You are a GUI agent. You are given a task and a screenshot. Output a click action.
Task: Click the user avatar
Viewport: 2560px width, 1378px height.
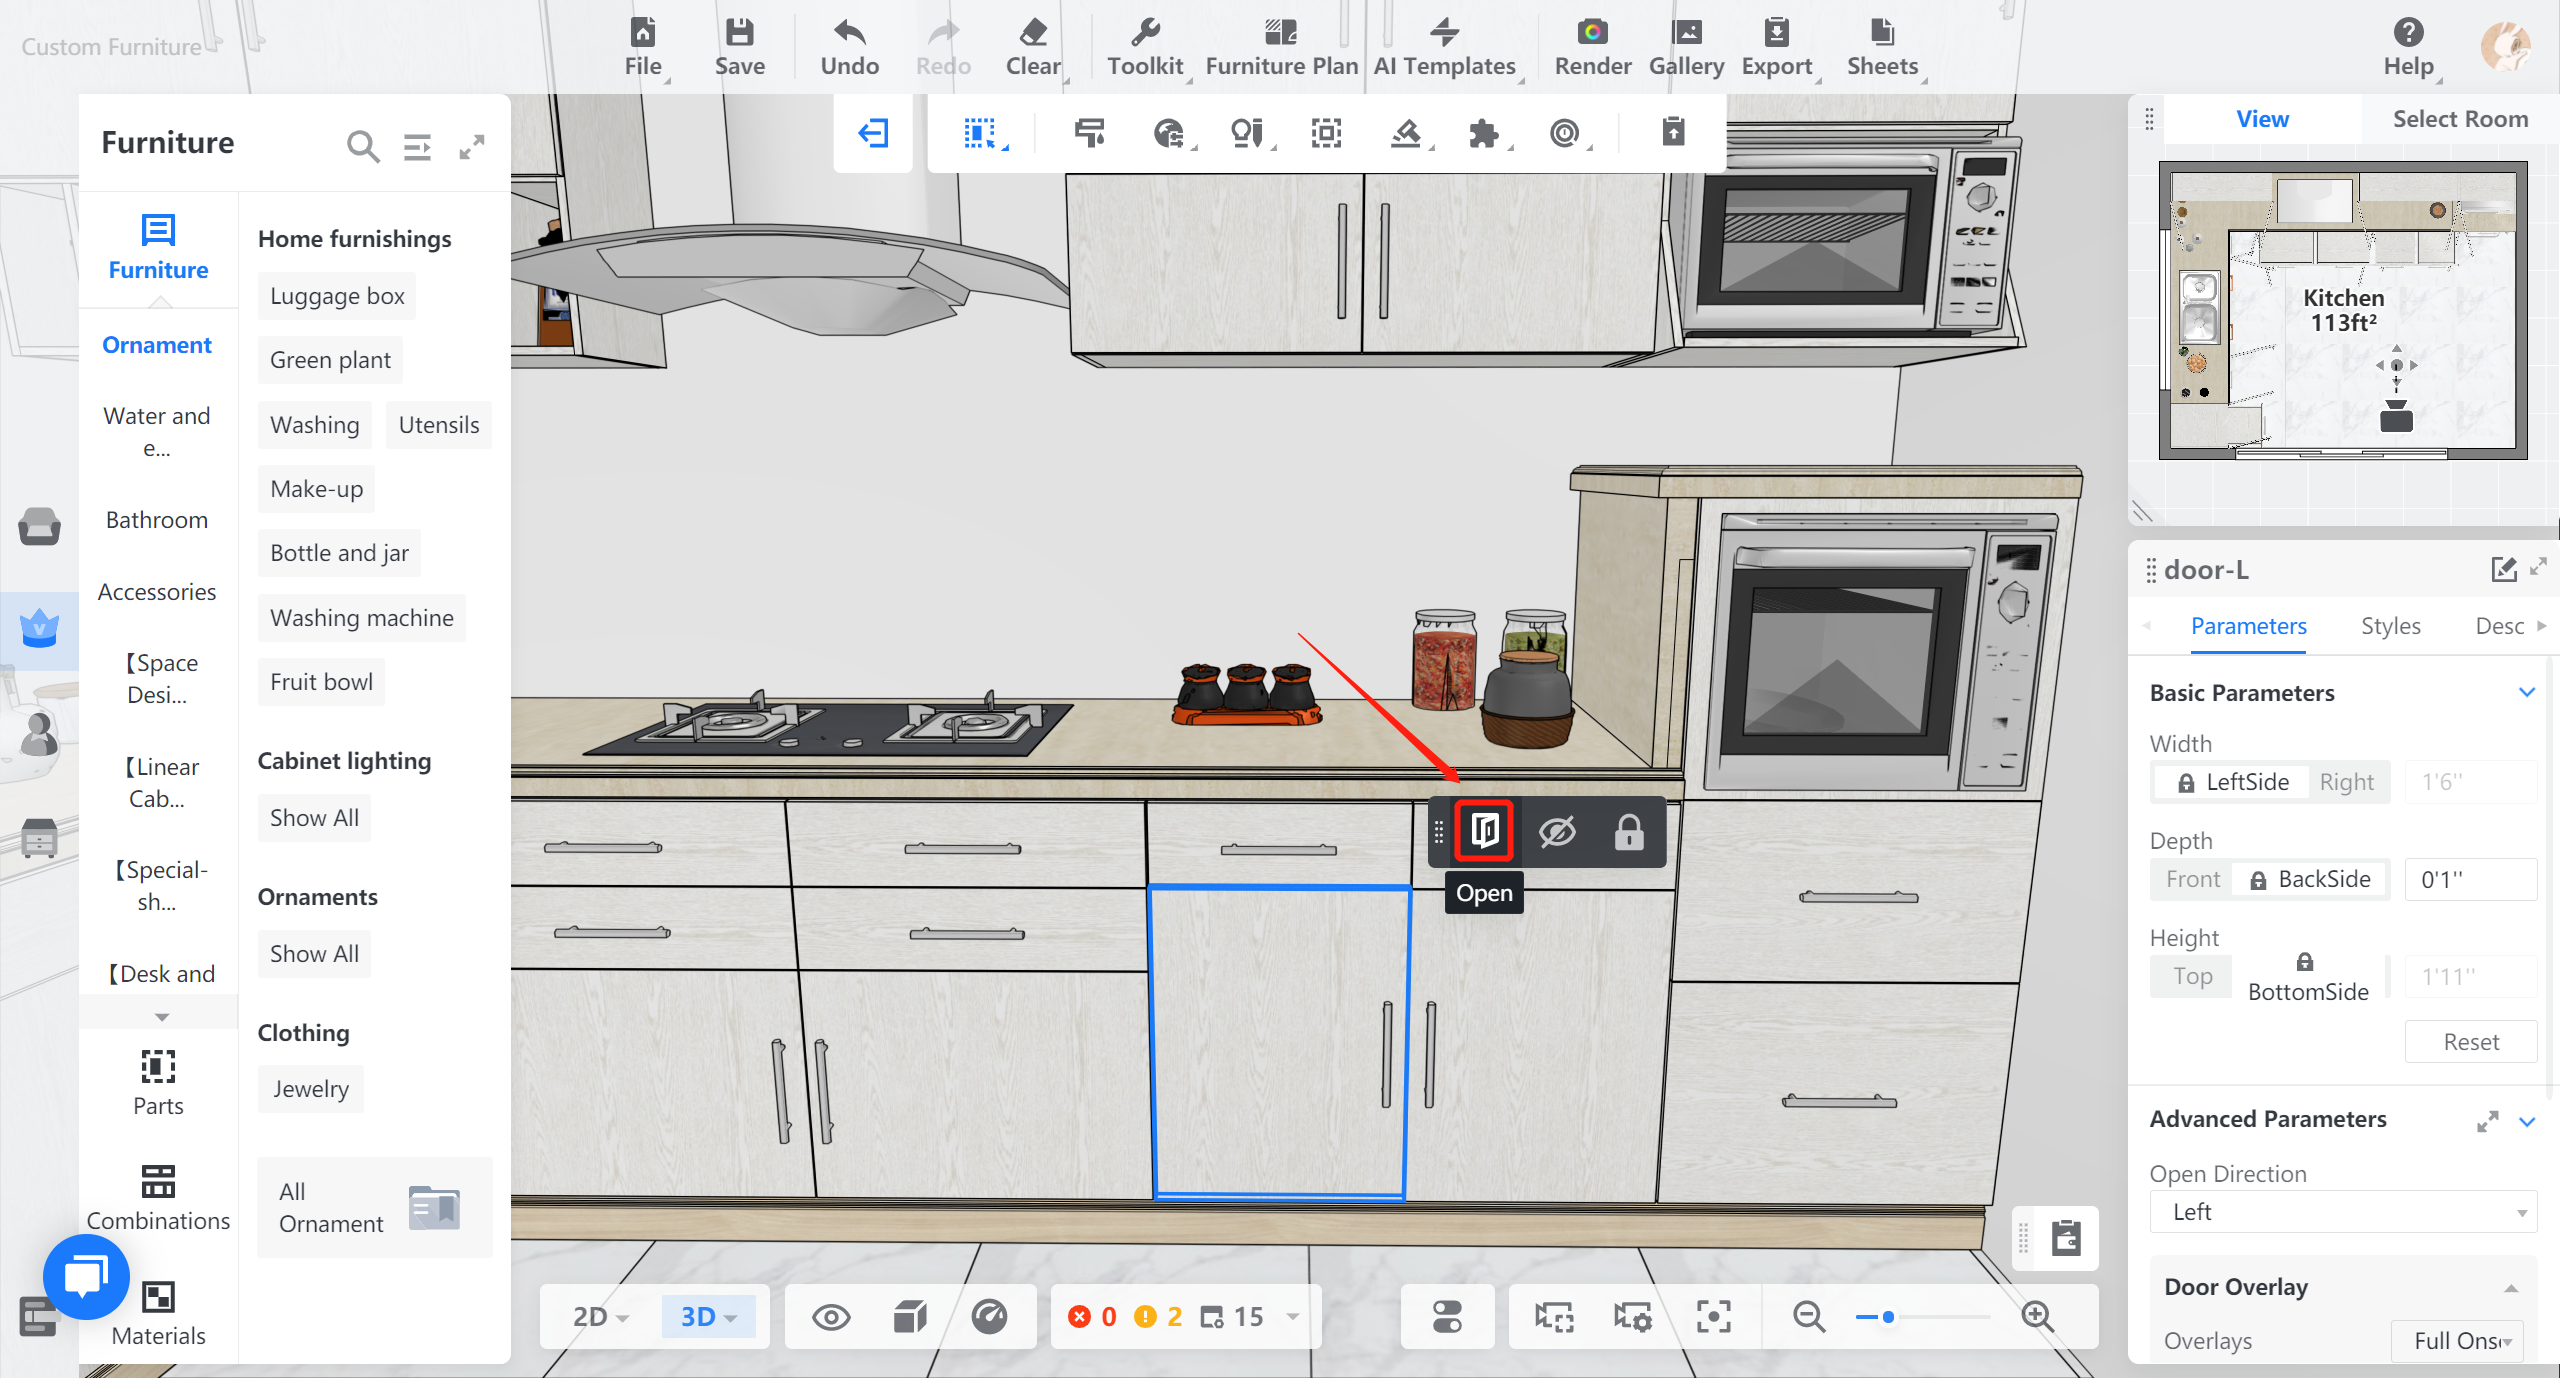click(x=2506, y=46)
